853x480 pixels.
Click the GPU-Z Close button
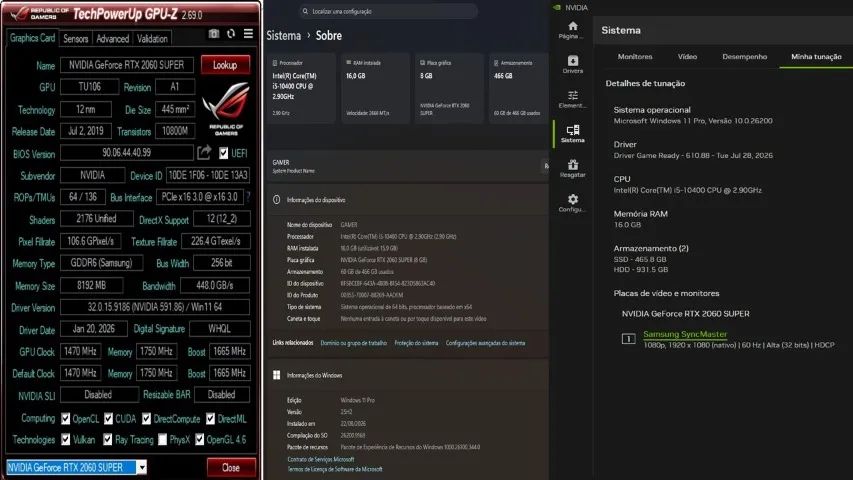point(231,467)
